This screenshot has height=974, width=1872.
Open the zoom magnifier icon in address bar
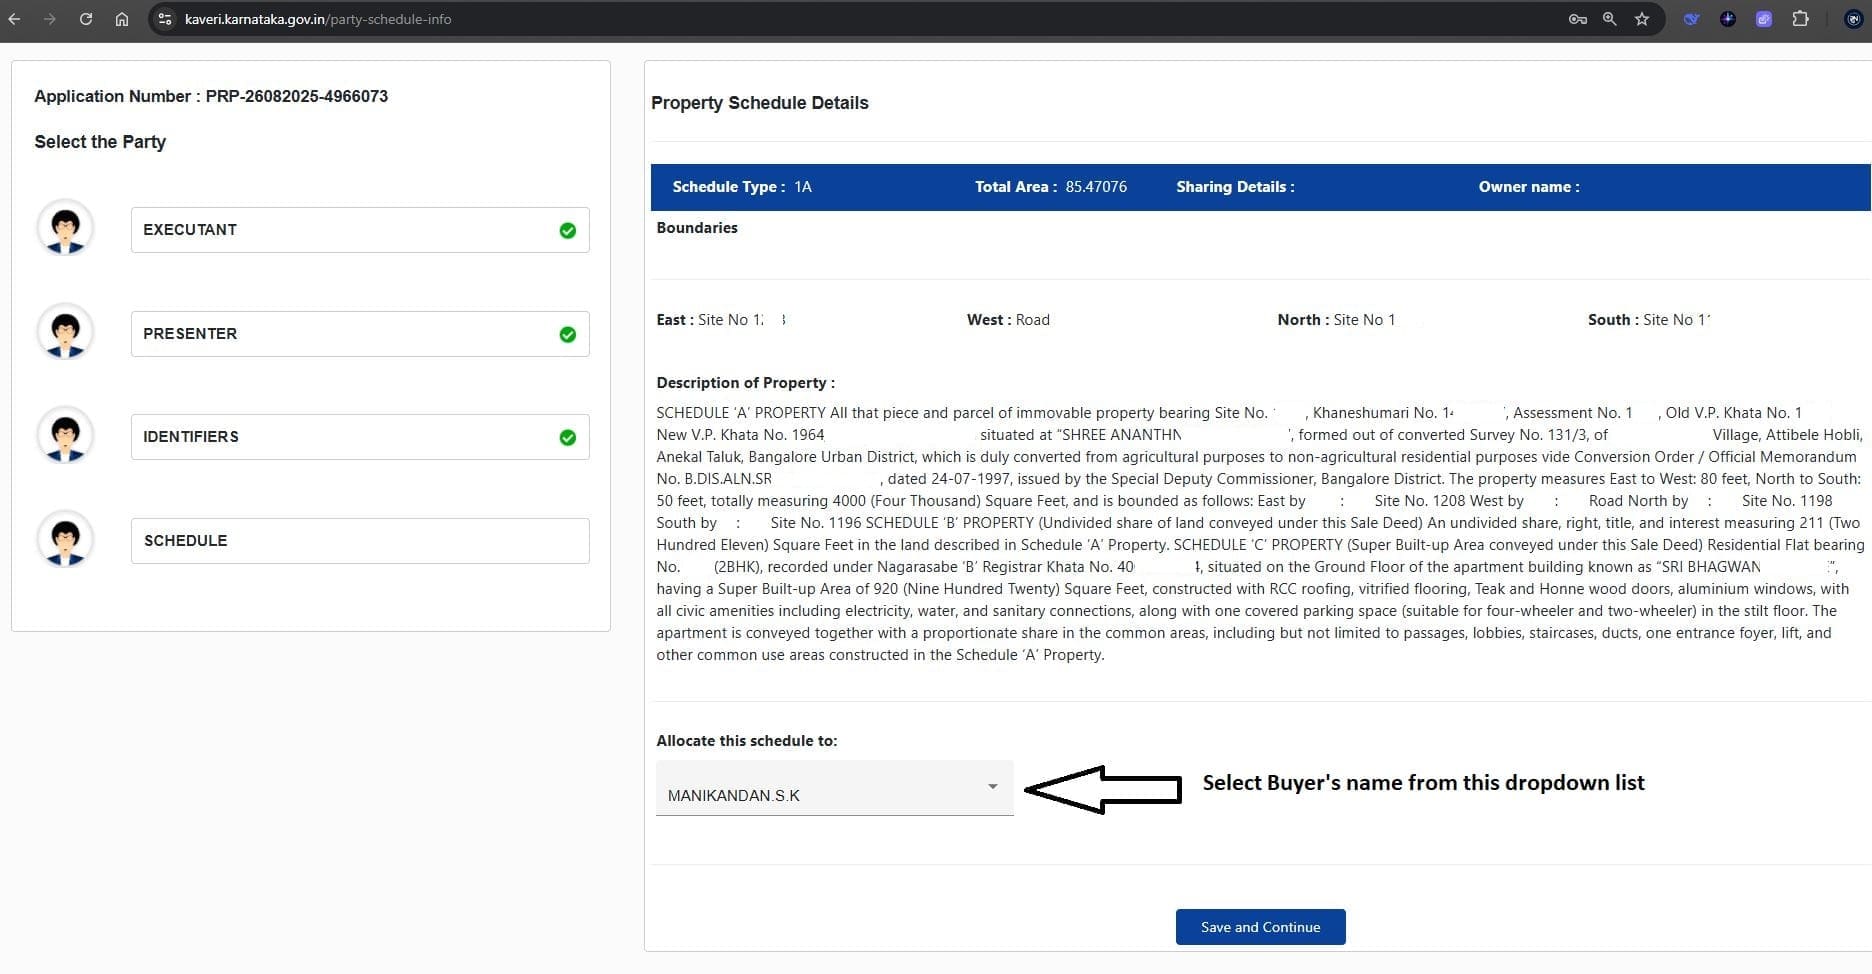[x=1609, y=19]
